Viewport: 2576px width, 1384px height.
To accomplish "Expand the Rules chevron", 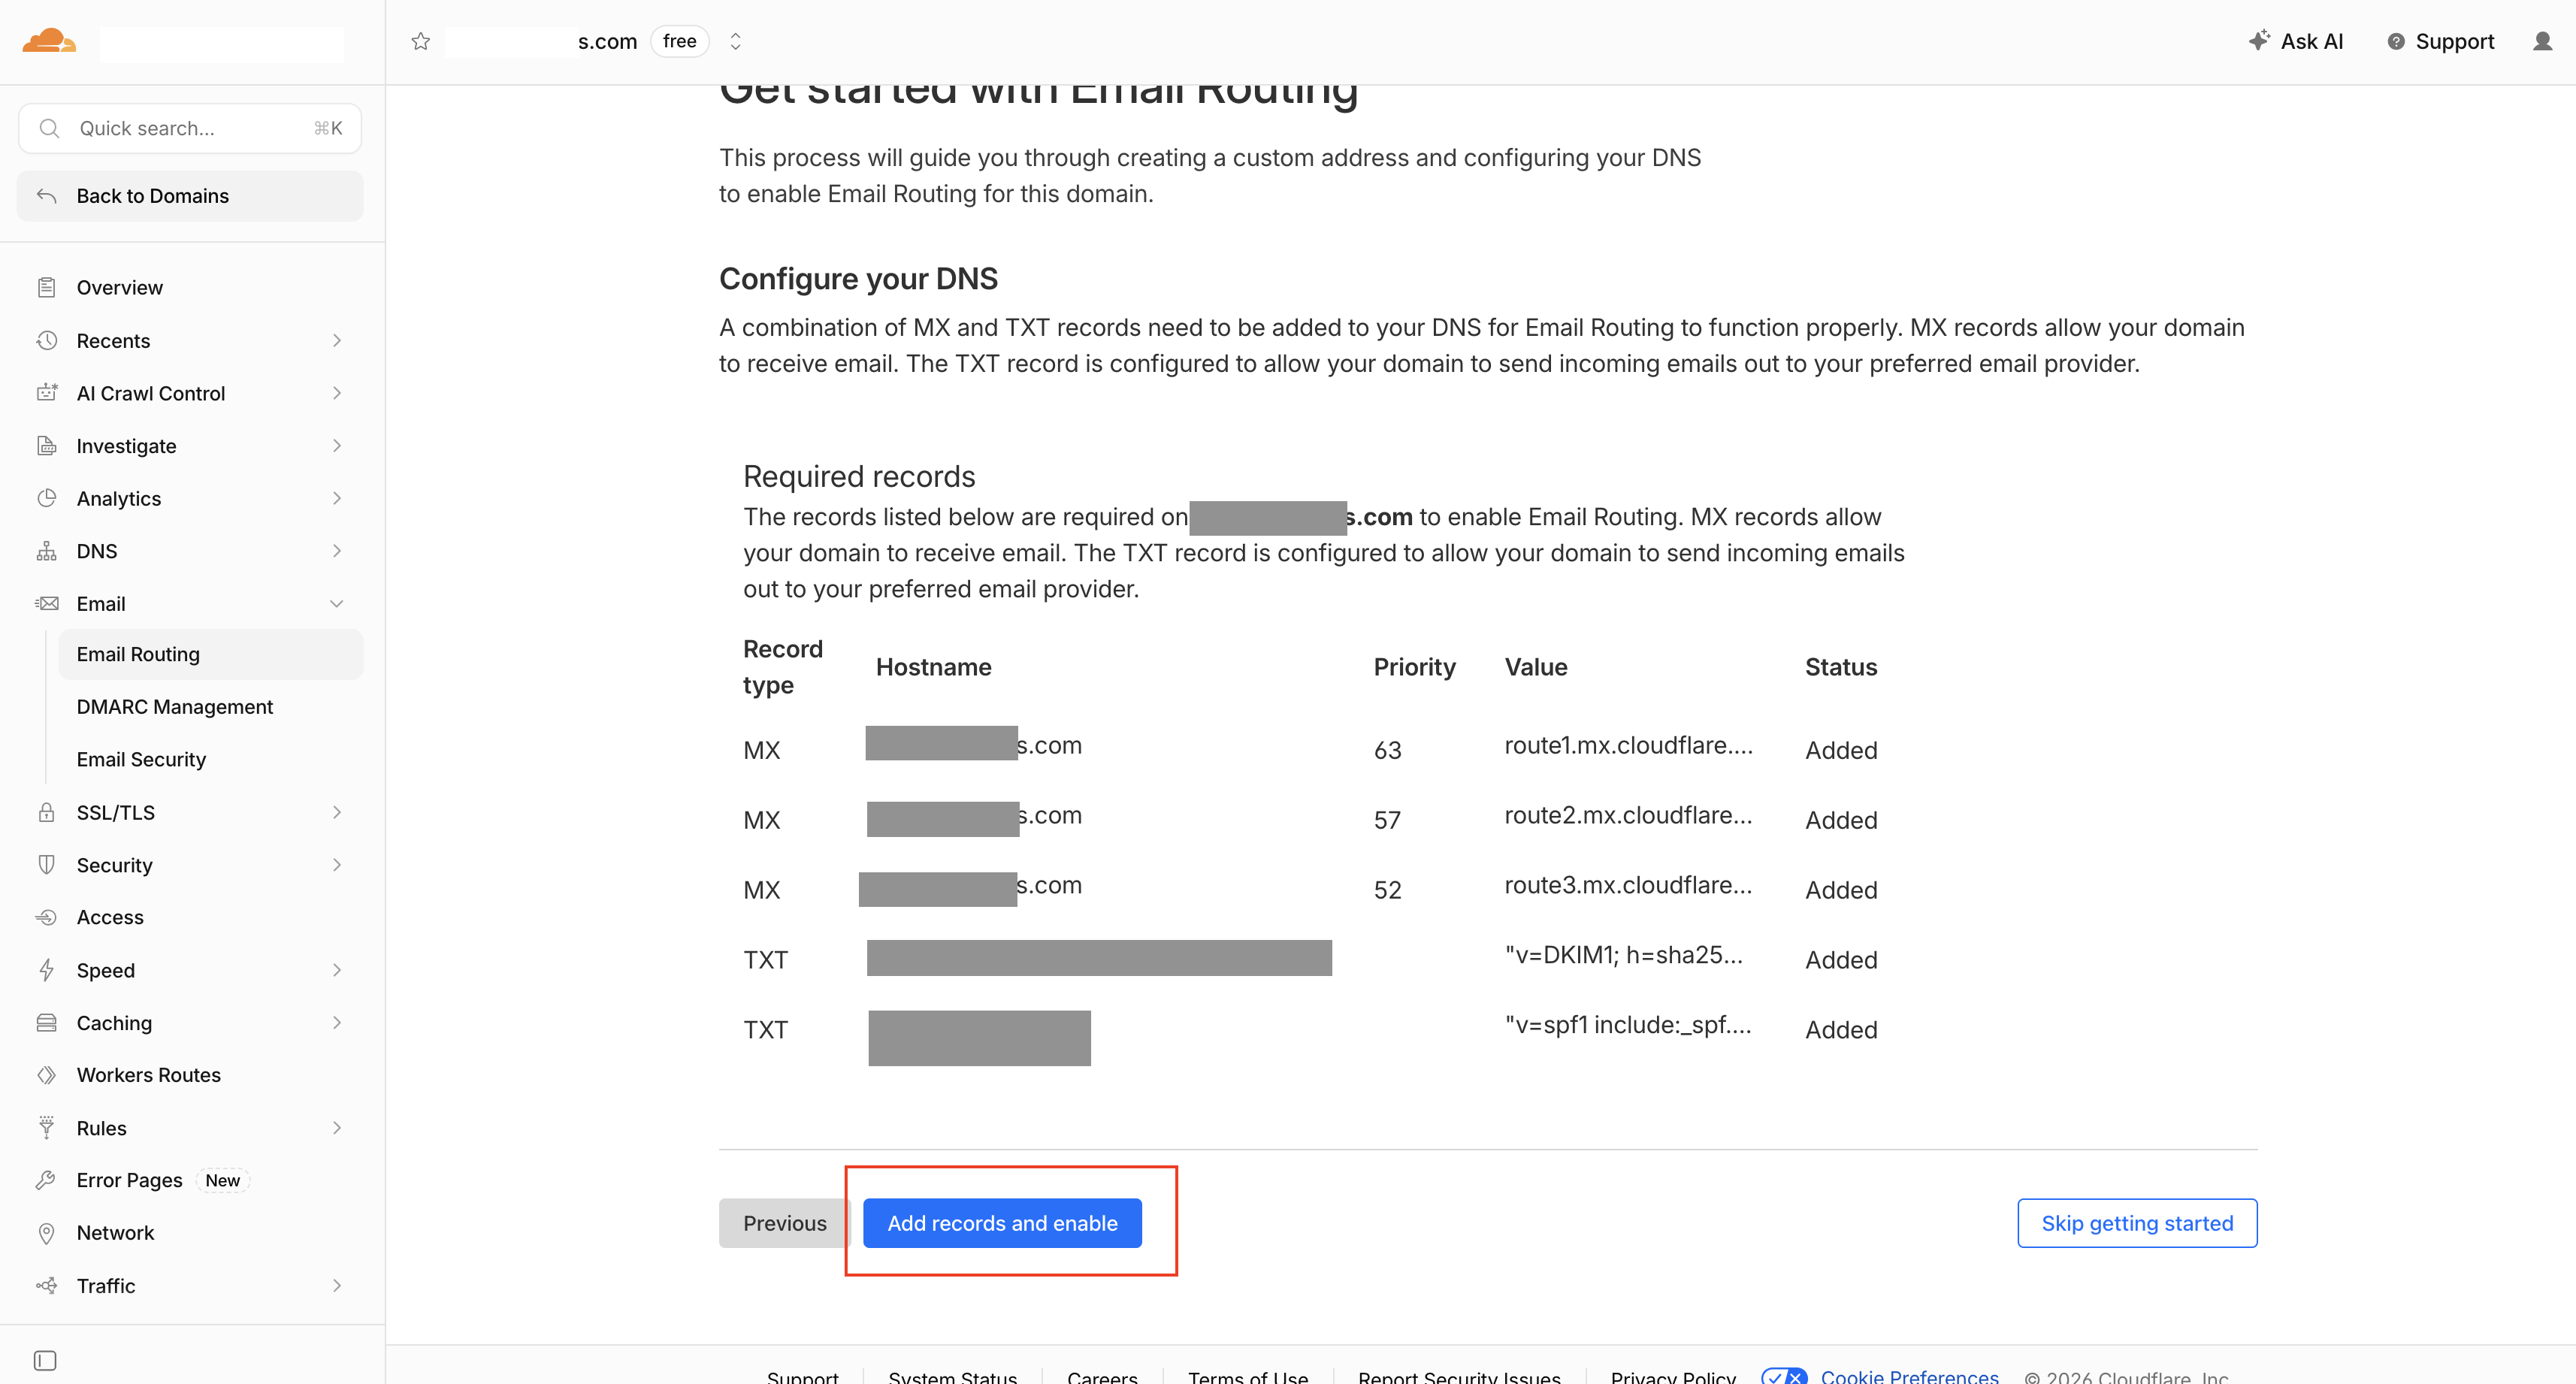I will (337, 1128).
